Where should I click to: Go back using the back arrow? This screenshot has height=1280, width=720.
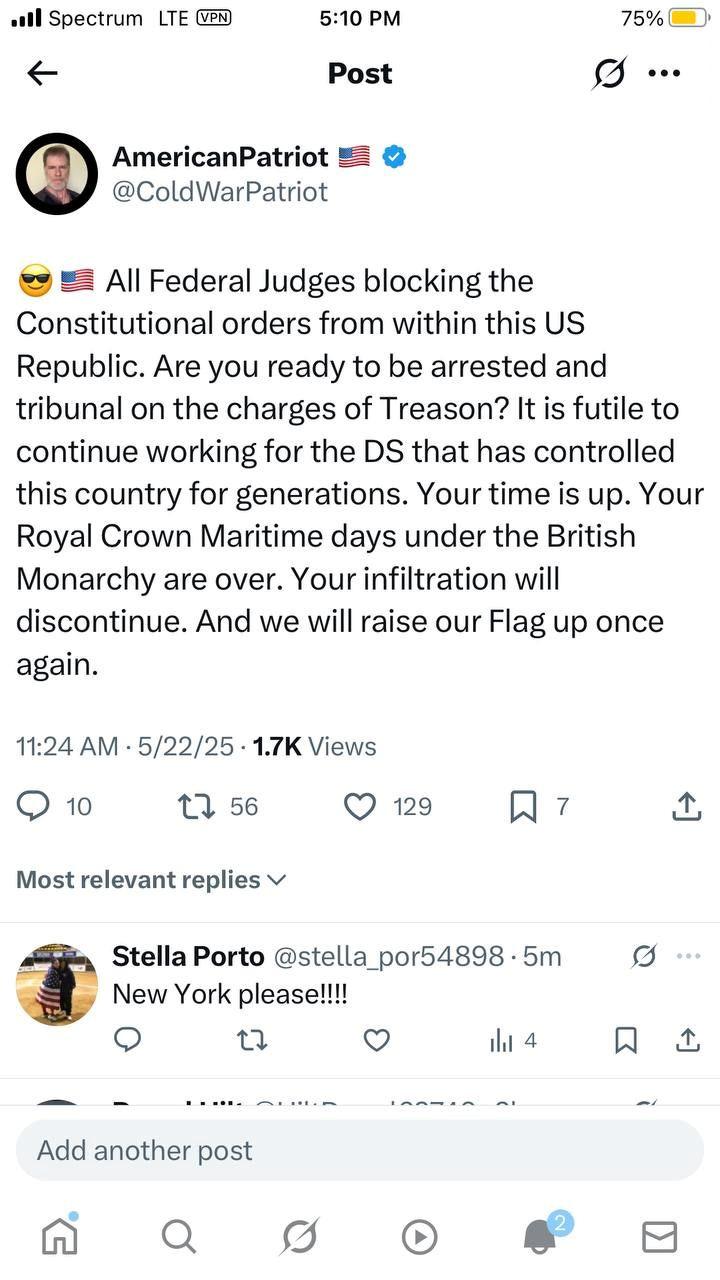42,73
